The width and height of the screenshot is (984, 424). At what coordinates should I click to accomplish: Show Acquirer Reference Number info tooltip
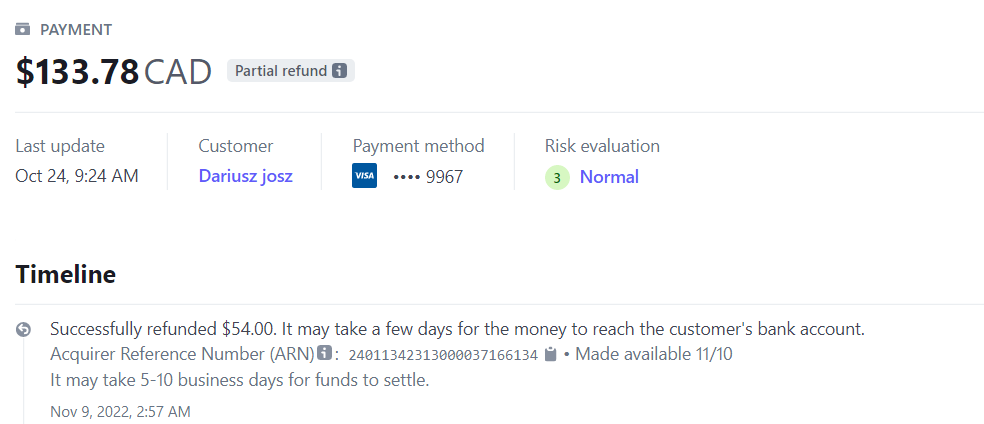coord(324,353)
